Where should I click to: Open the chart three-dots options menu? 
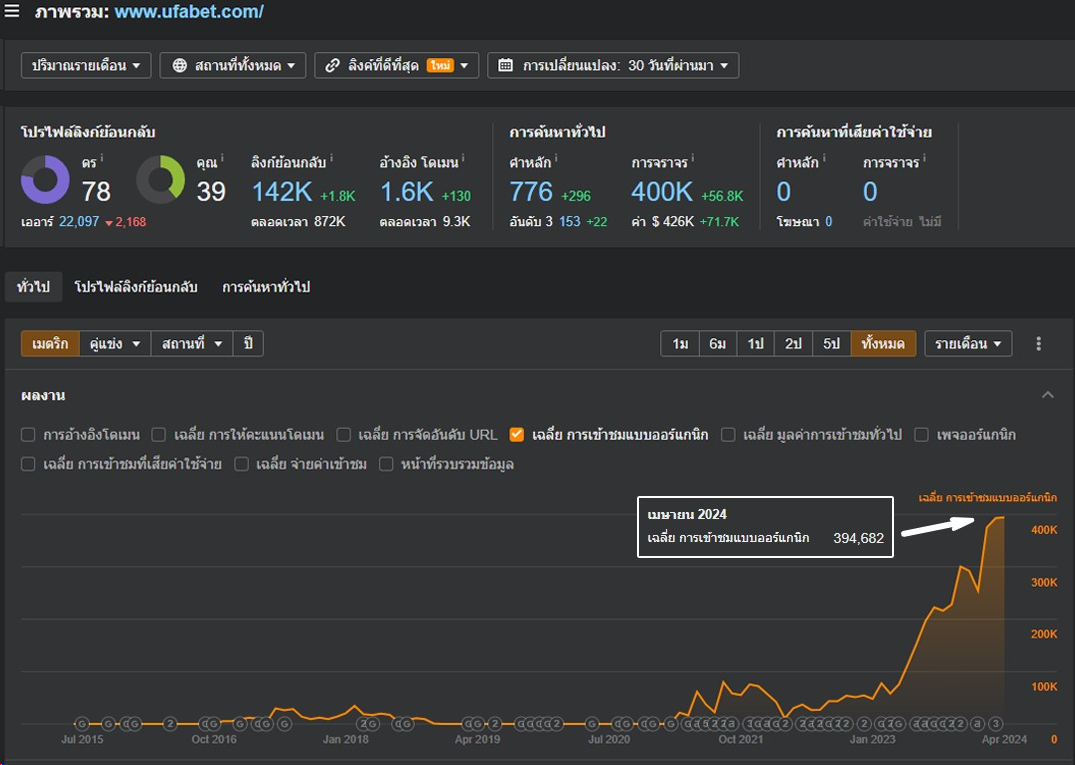[1039, 343]
